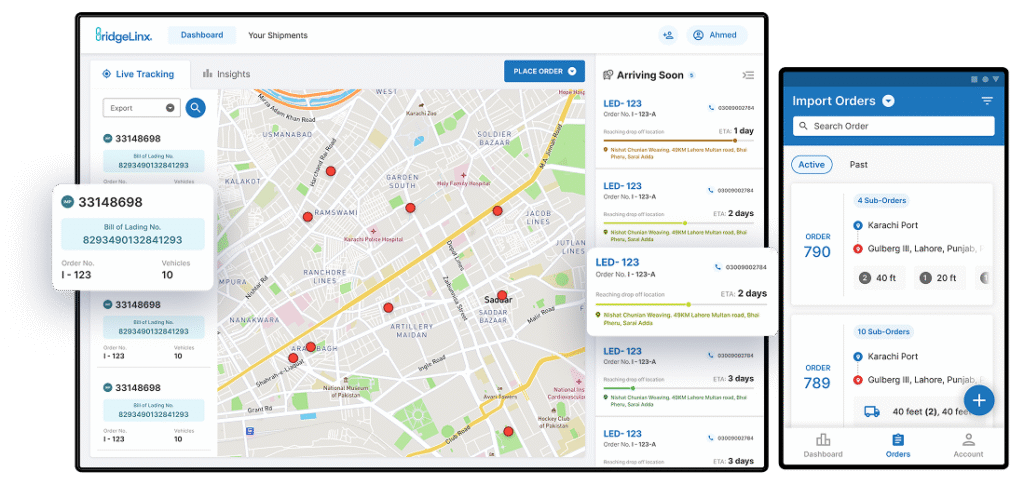Open the Dashboard icon in mobile nav
The height and width of the screenshot is (485, 1024).
823,445
